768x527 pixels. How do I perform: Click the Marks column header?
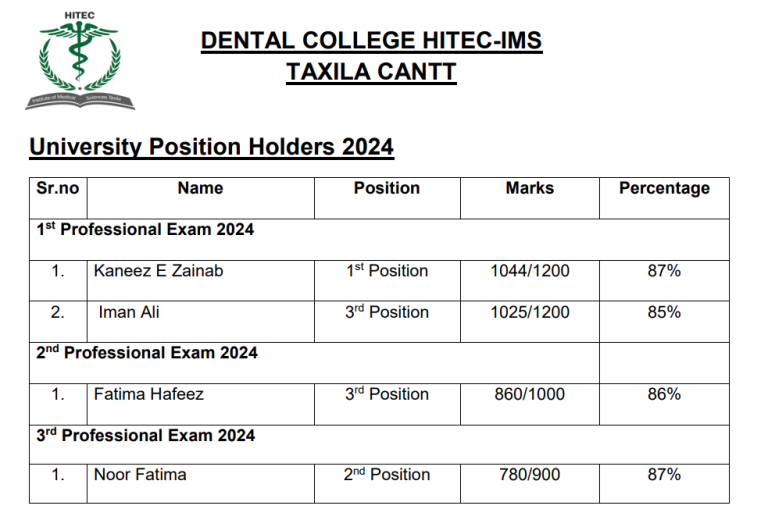[x=530, y=198]
